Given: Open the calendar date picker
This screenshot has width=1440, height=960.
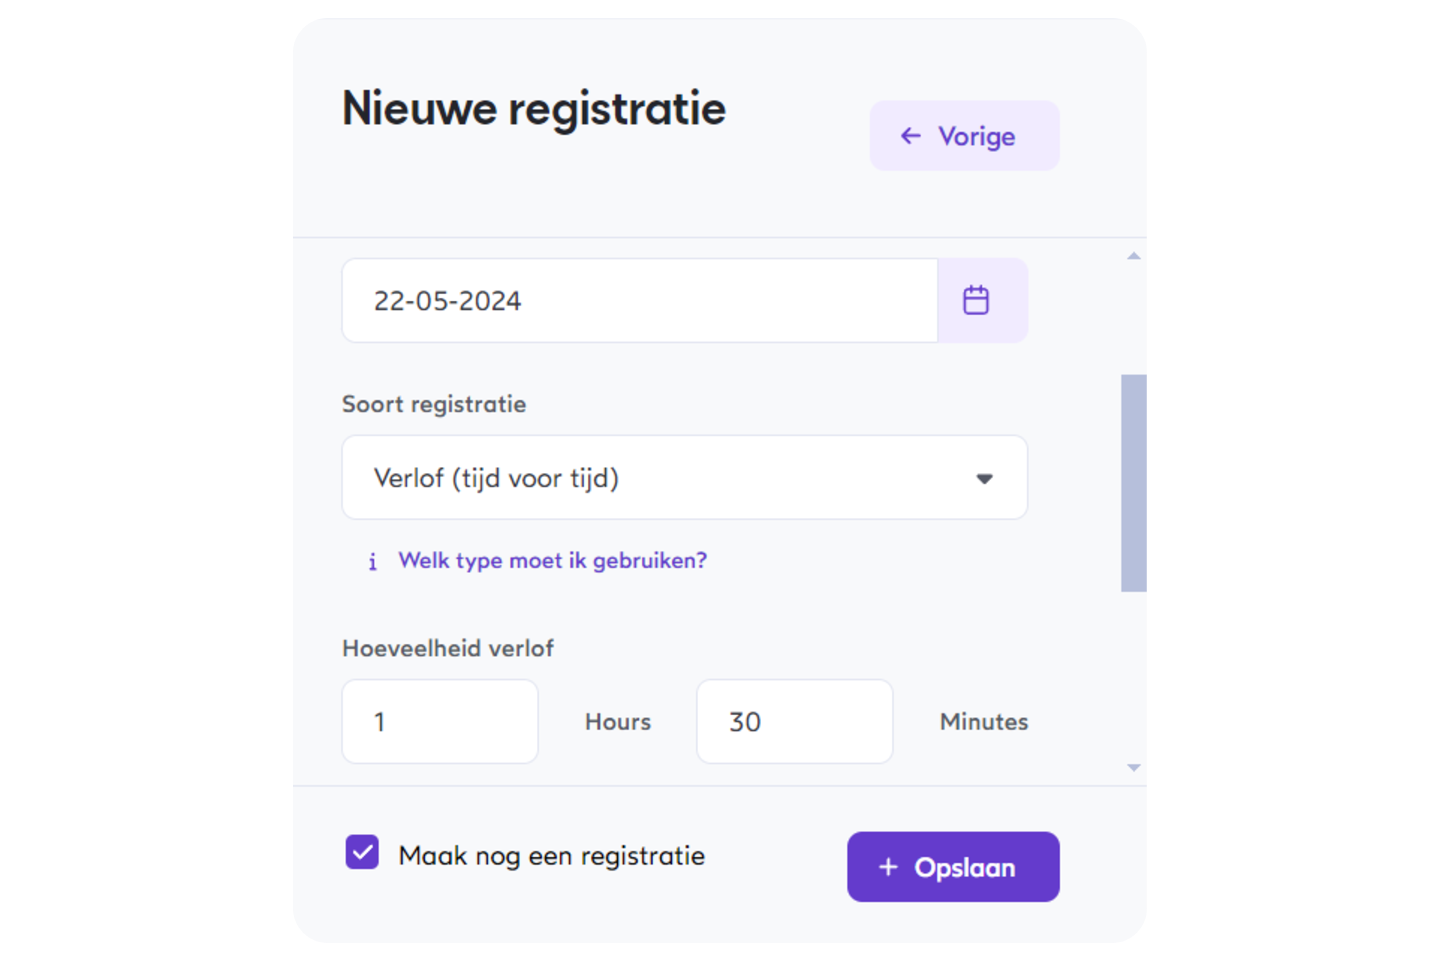Looking at the screenshot, I should coord(976,300).
